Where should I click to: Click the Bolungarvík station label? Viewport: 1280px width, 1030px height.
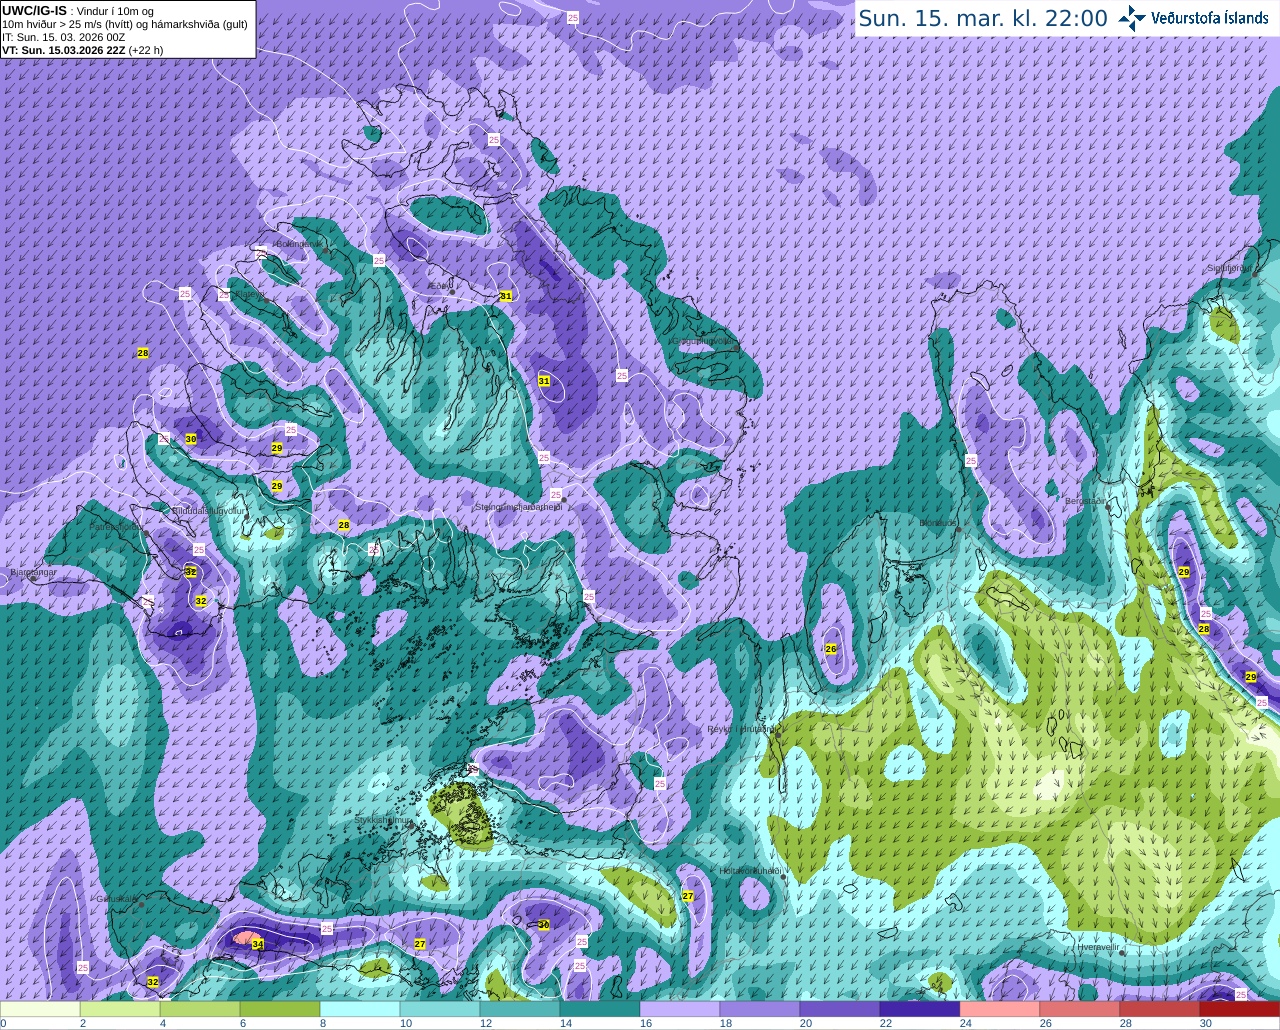(299, 244)
